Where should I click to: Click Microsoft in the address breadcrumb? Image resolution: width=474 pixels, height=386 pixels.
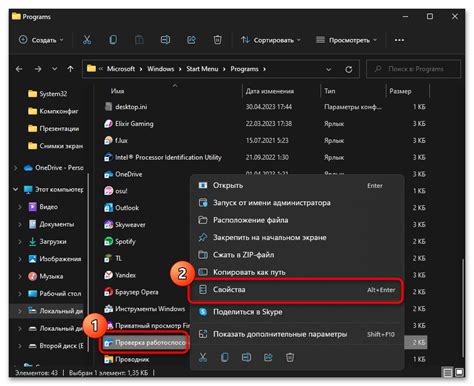121,69
